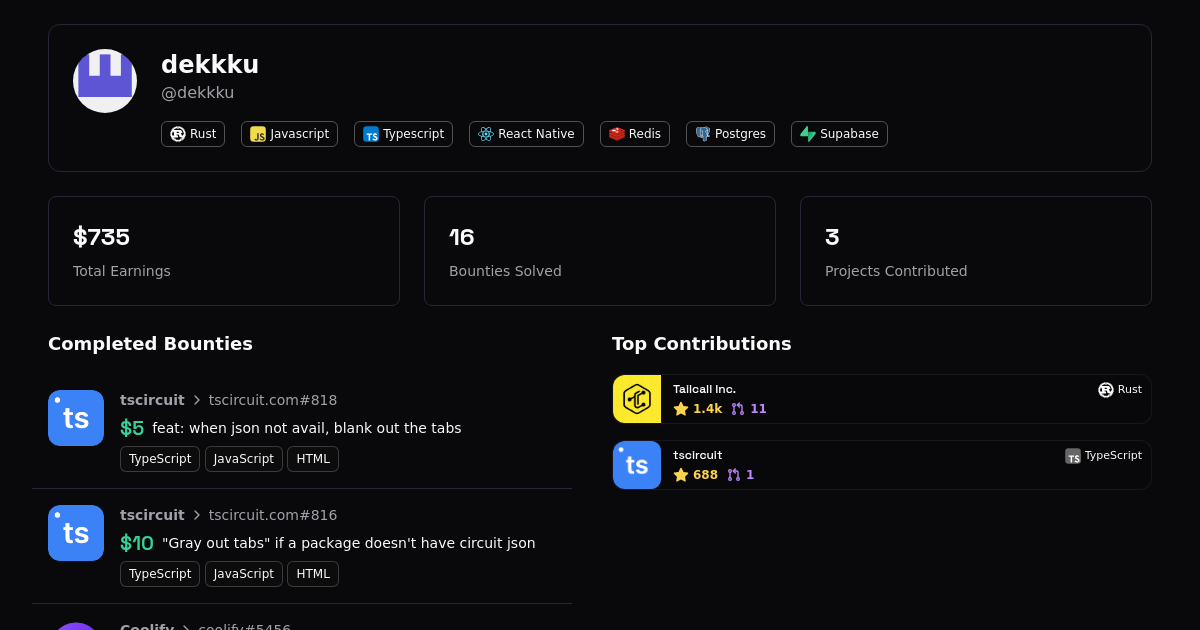The width and height of the screenshot is (1200, 630).
Task: Click the dekkku profile avatar
Action: [x=105, y=81]
